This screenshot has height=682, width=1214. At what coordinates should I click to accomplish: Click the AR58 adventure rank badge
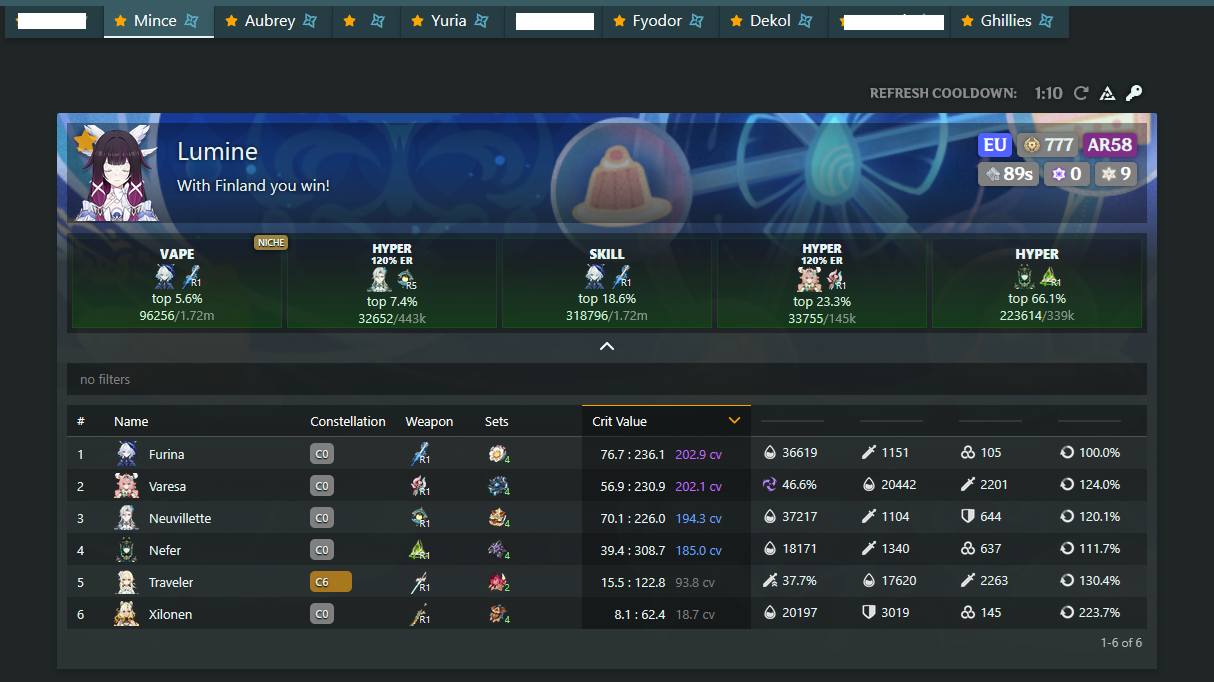pyautogui.click(x=1110, y=145)
